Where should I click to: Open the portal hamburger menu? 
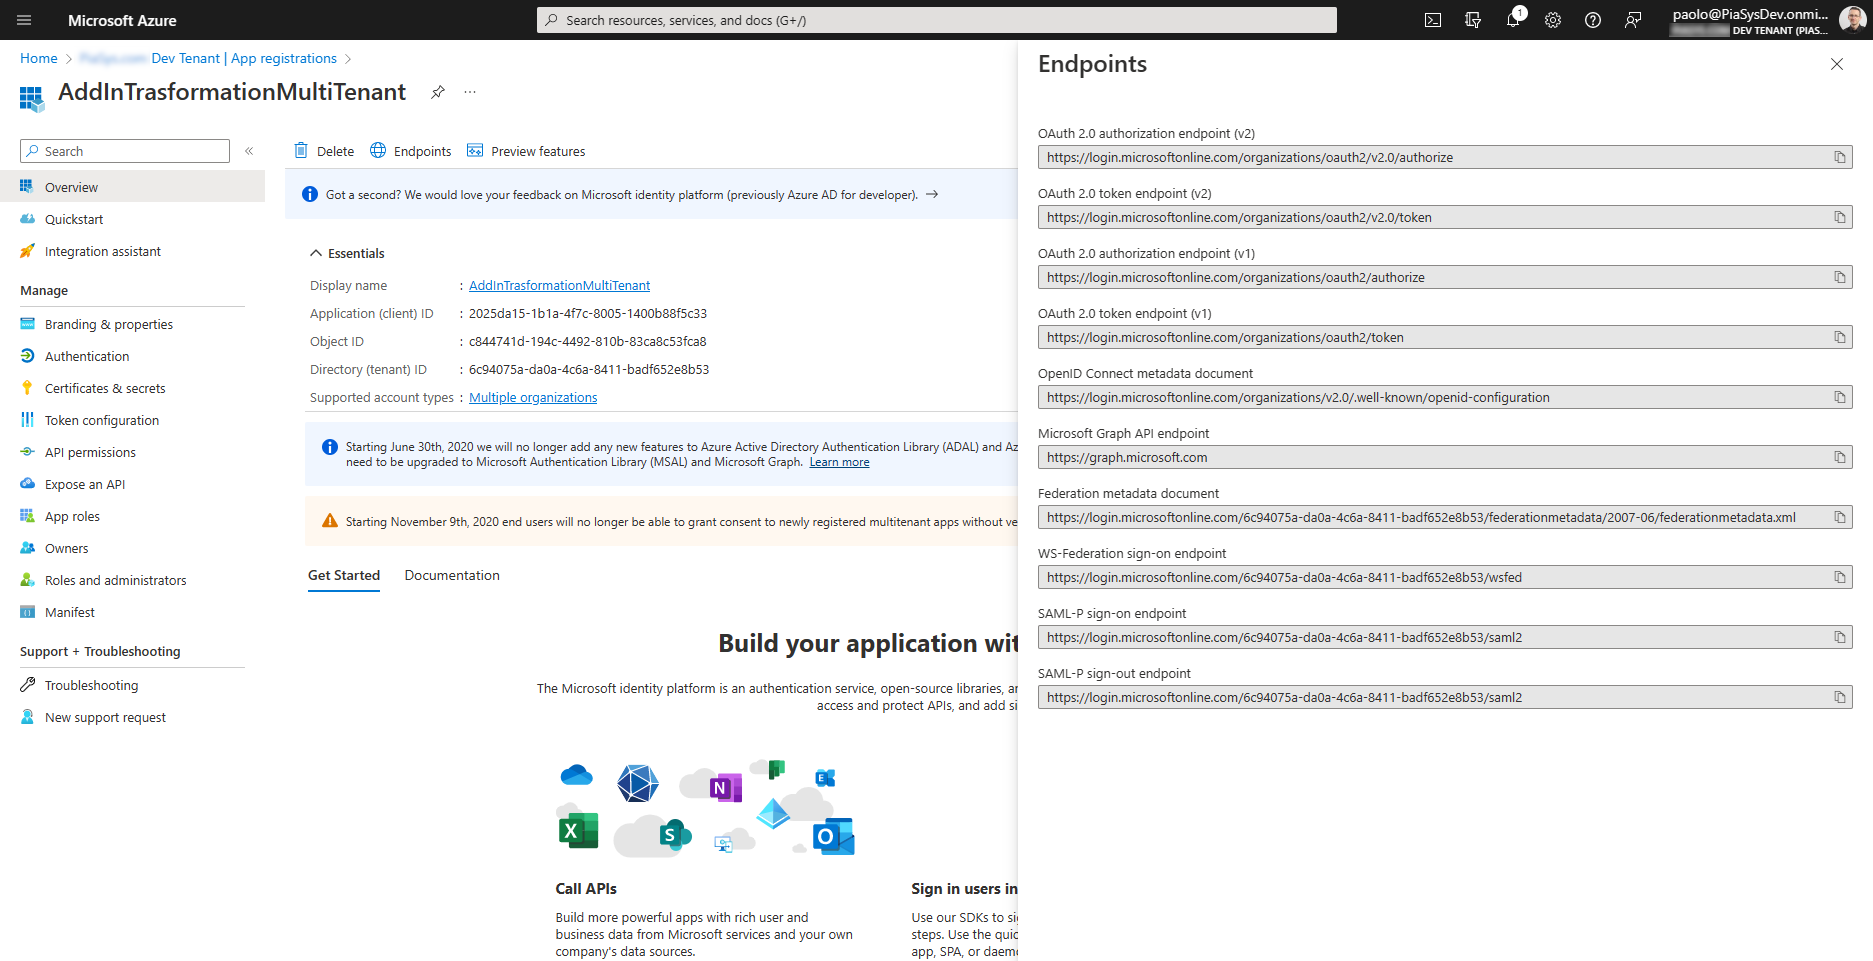coord(24,20)
